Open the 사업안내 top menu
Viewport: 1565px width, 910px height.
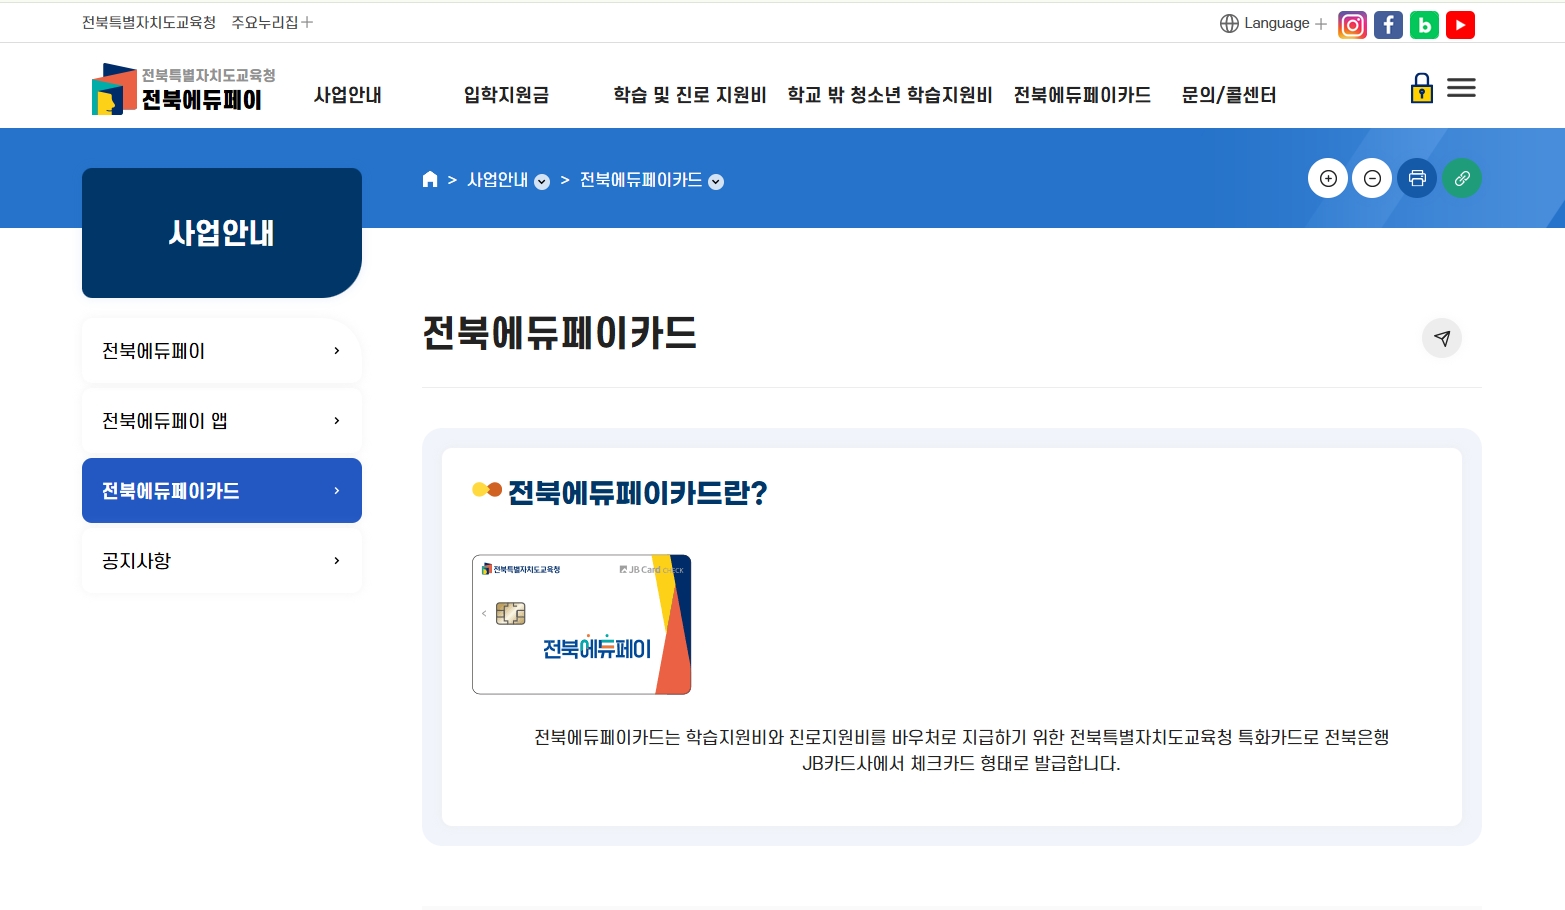point(348,95)
